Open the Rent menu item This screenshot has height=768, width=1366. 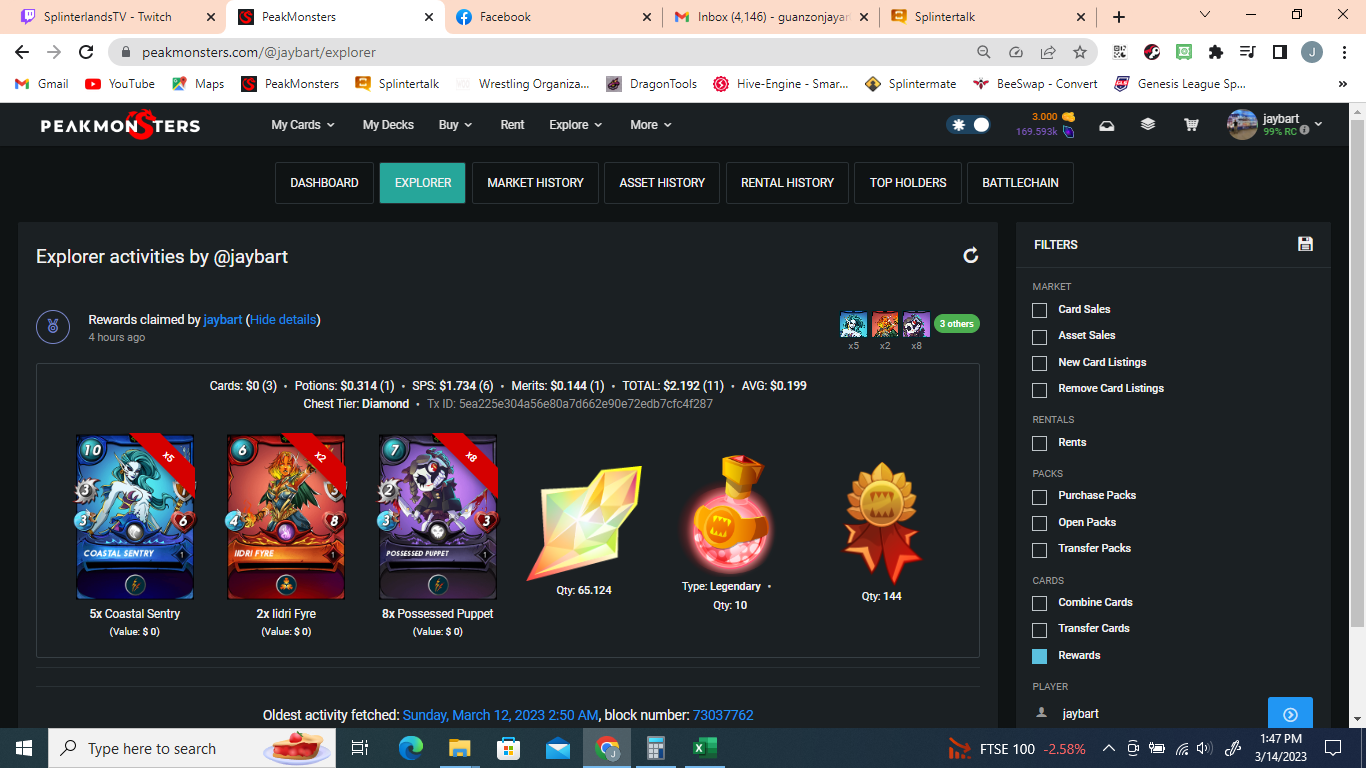point(512,125)
